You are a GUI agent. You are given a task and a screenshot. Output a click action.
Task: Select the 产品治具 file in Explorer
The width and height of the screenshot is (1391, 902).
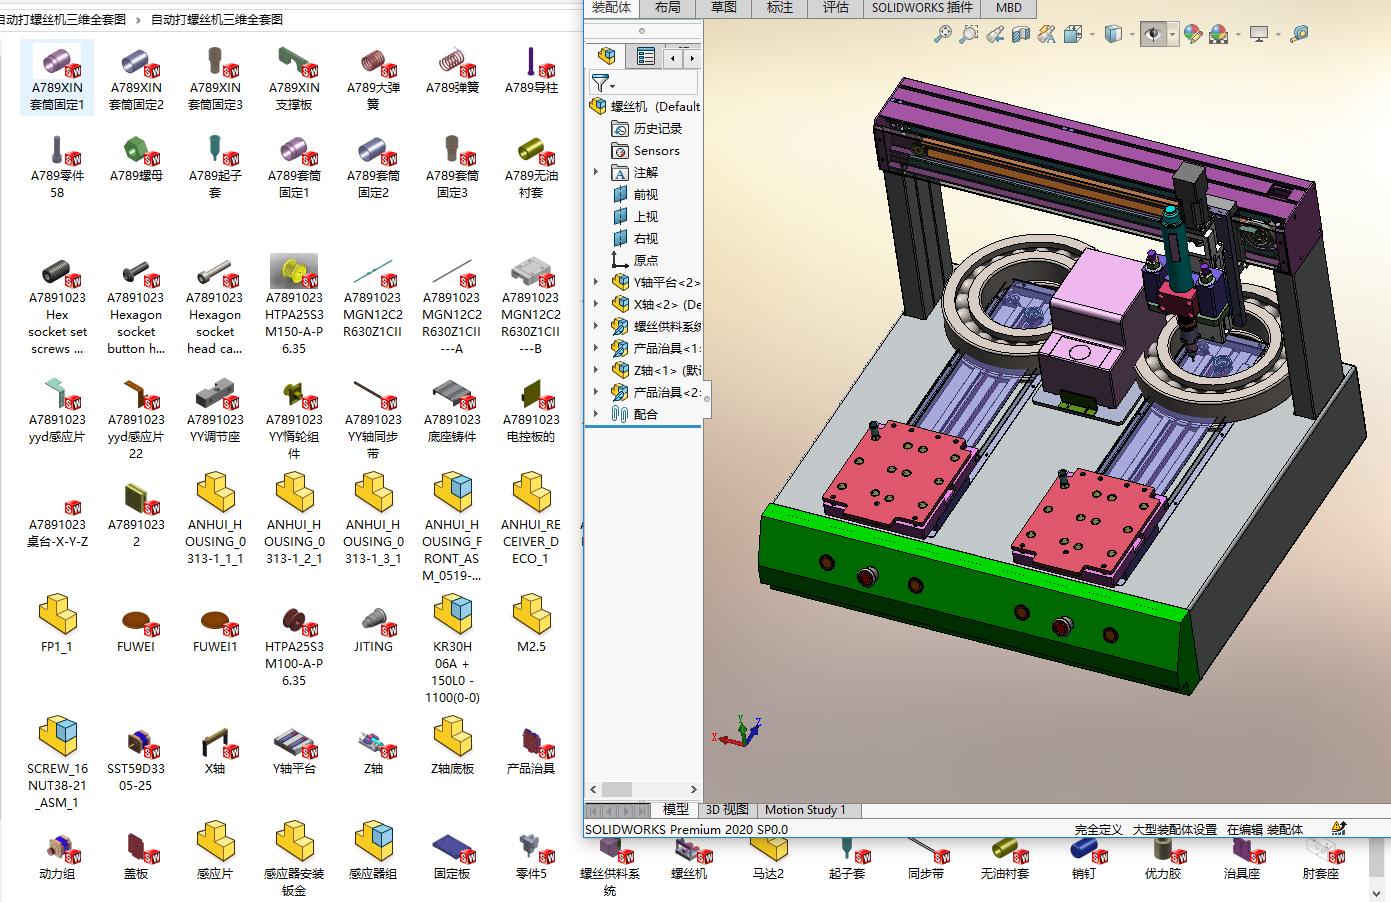click(531, 752)
